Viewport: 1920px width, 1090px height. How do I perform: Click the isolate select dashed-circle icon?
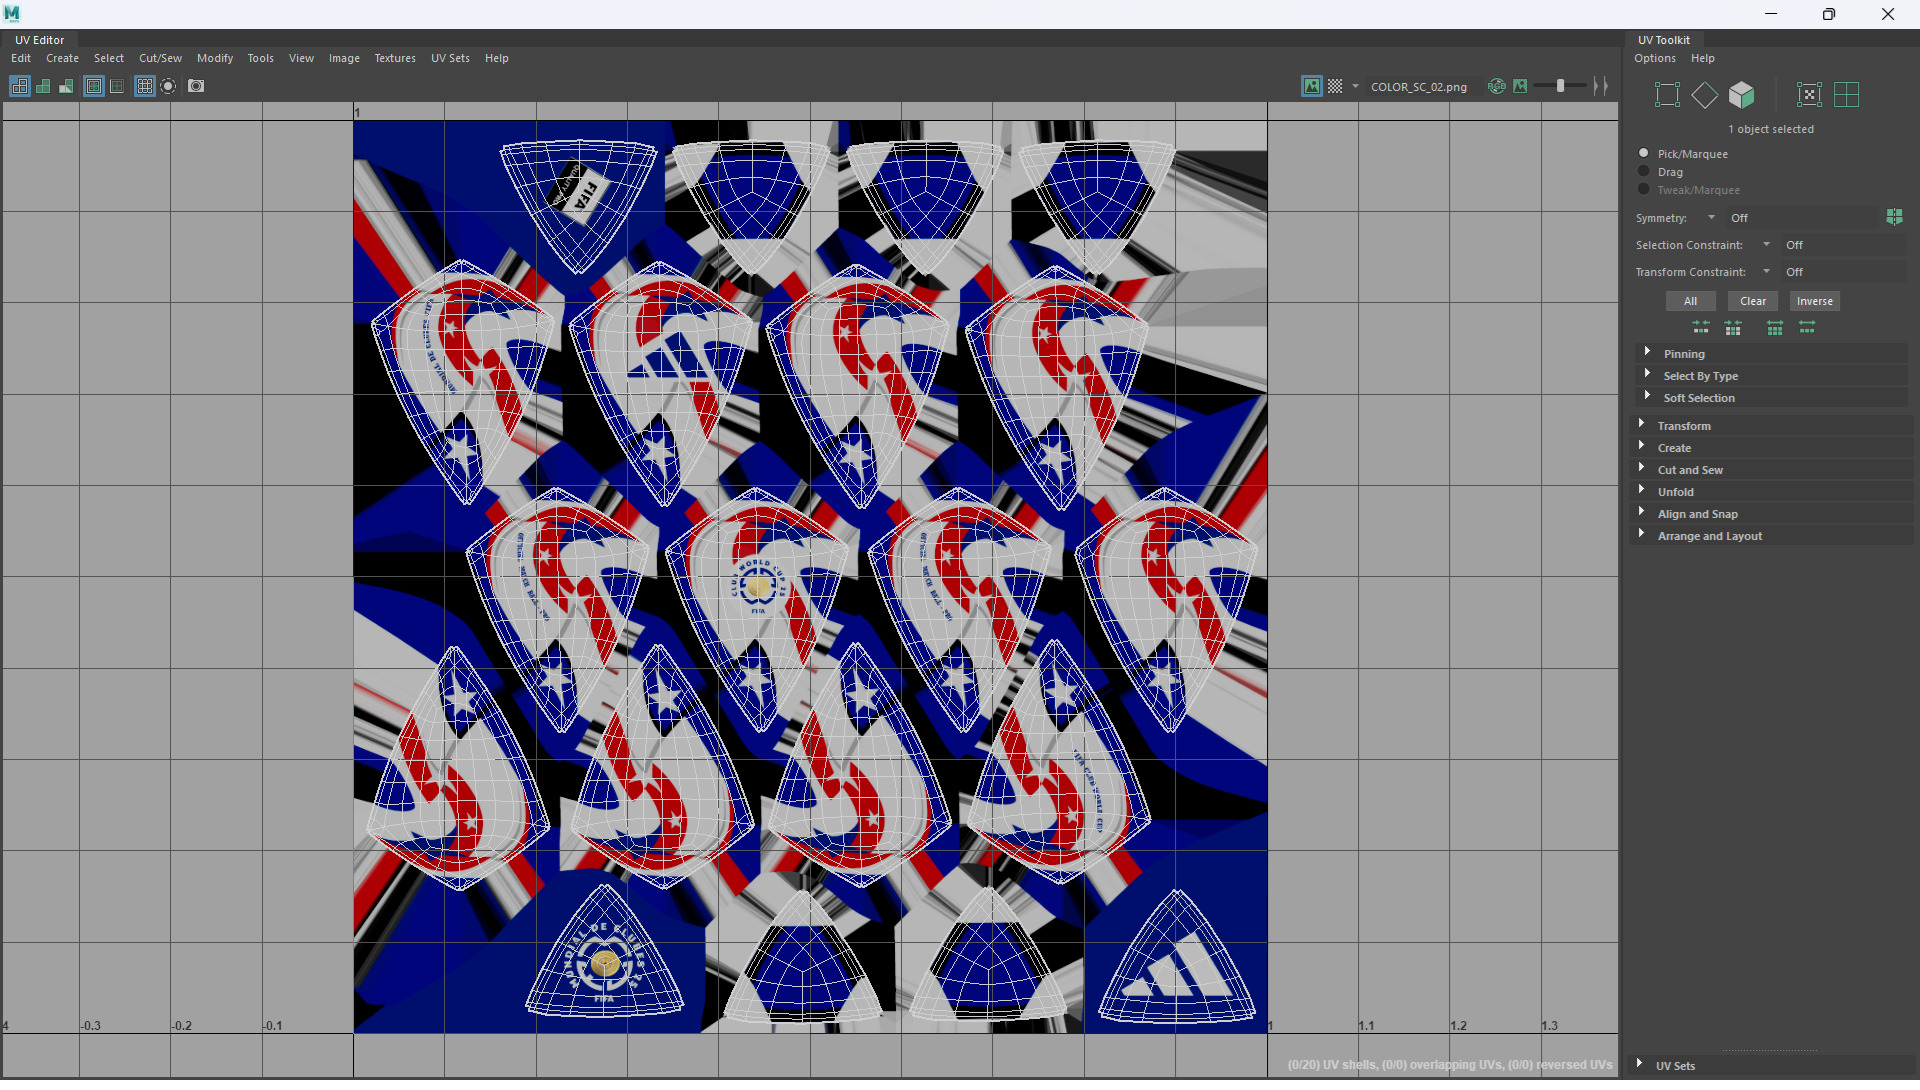(x=168, y=87)
